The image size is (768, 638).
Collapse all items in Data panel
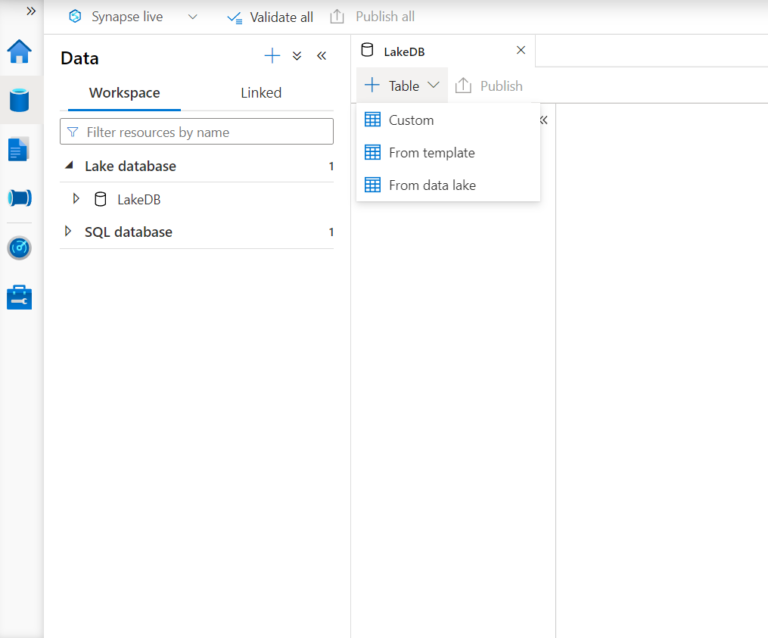pyautogui.click(x=297, y=56)
